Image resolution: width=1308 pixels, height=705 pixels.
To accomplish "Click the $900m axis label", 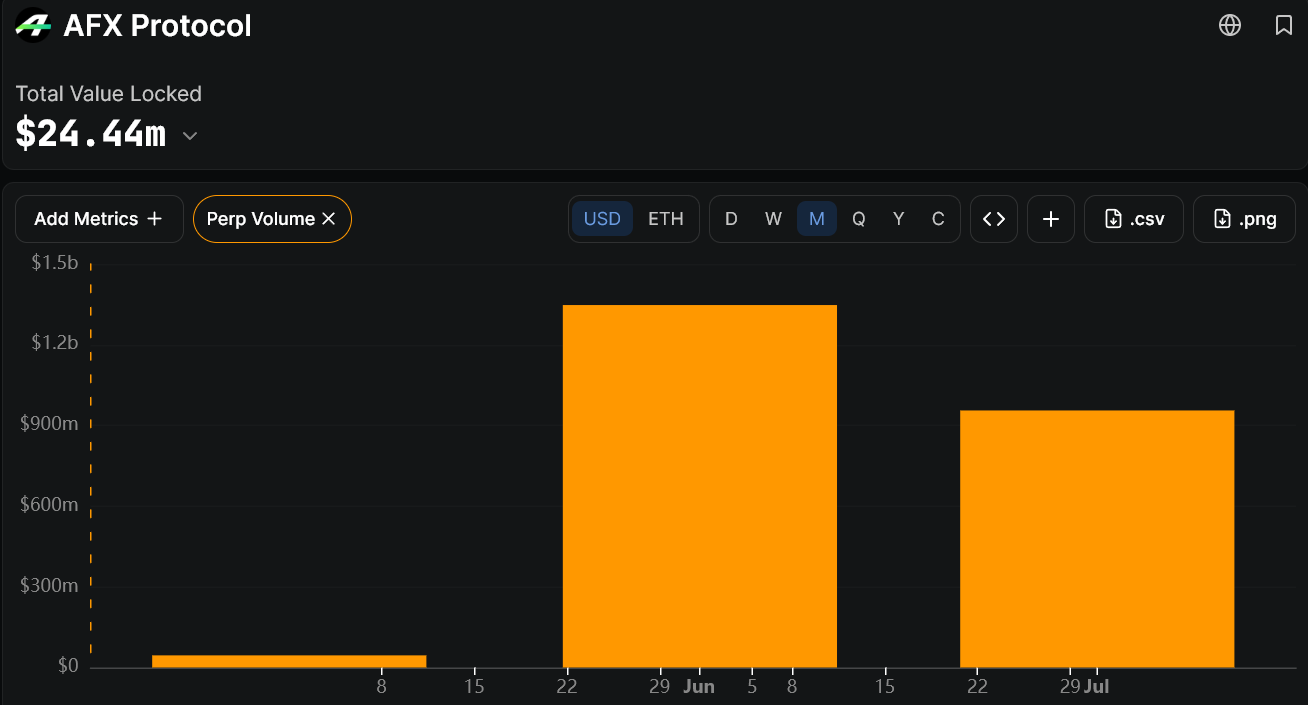I will (x=49, y=424).
